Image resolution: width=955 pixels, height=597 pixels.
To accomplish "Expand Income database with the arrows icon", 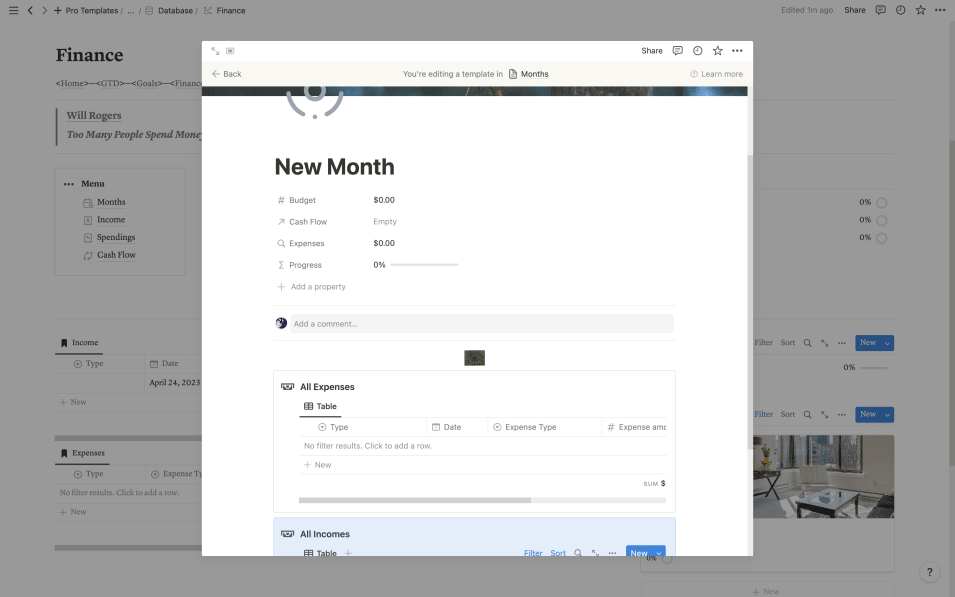I will [x=824, y=343].
